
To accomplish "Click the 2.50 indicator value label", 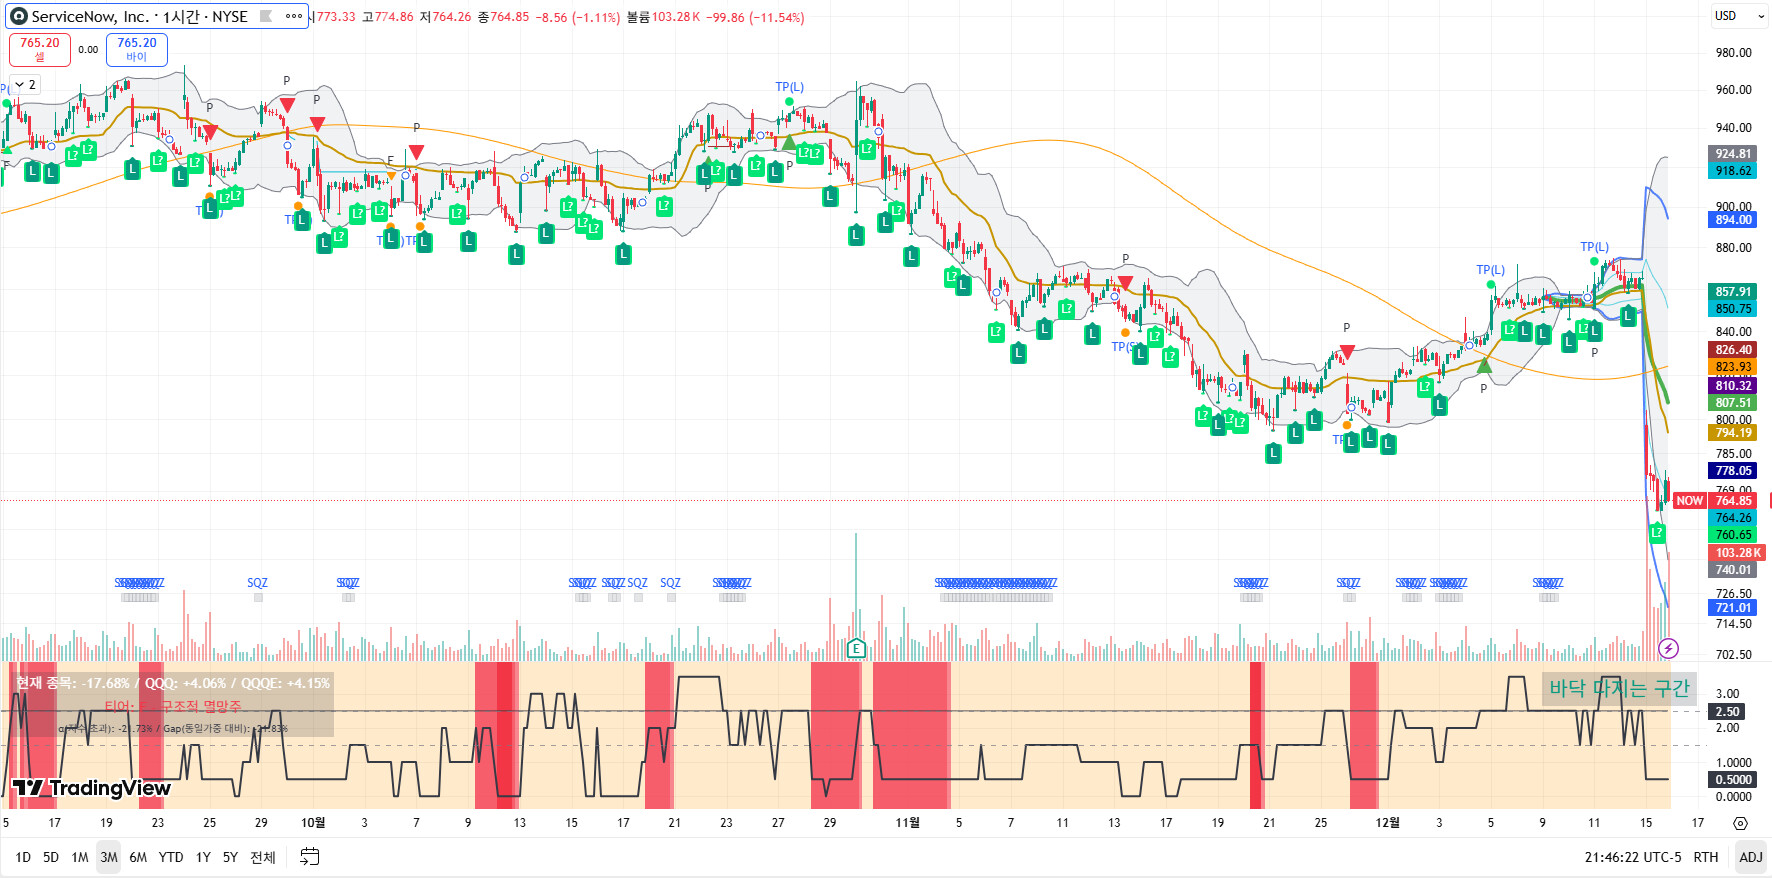I will (x=1727, y=712).
